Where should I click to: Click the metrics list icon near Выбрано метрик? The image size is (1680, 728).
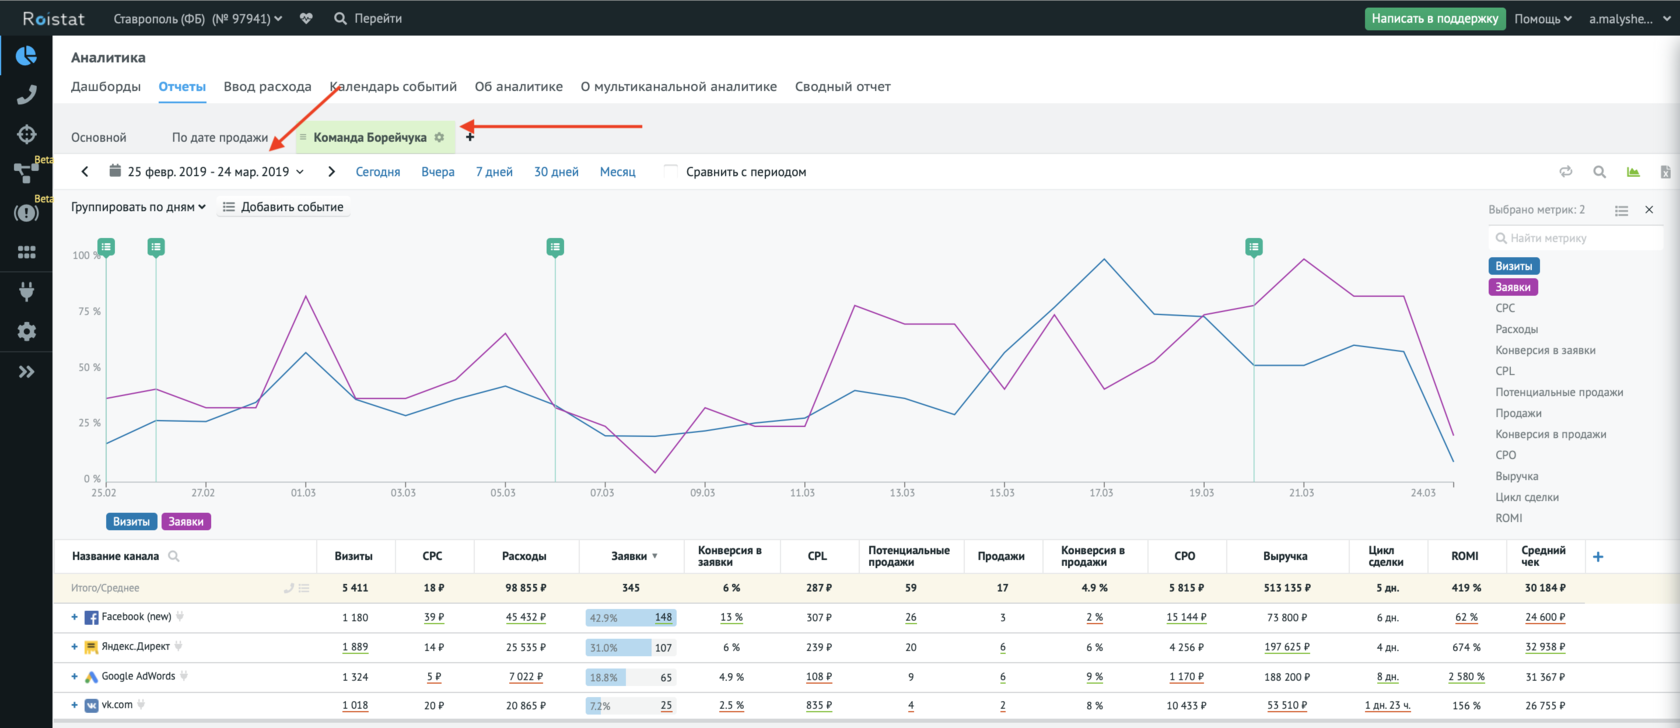click(1621, 210)
